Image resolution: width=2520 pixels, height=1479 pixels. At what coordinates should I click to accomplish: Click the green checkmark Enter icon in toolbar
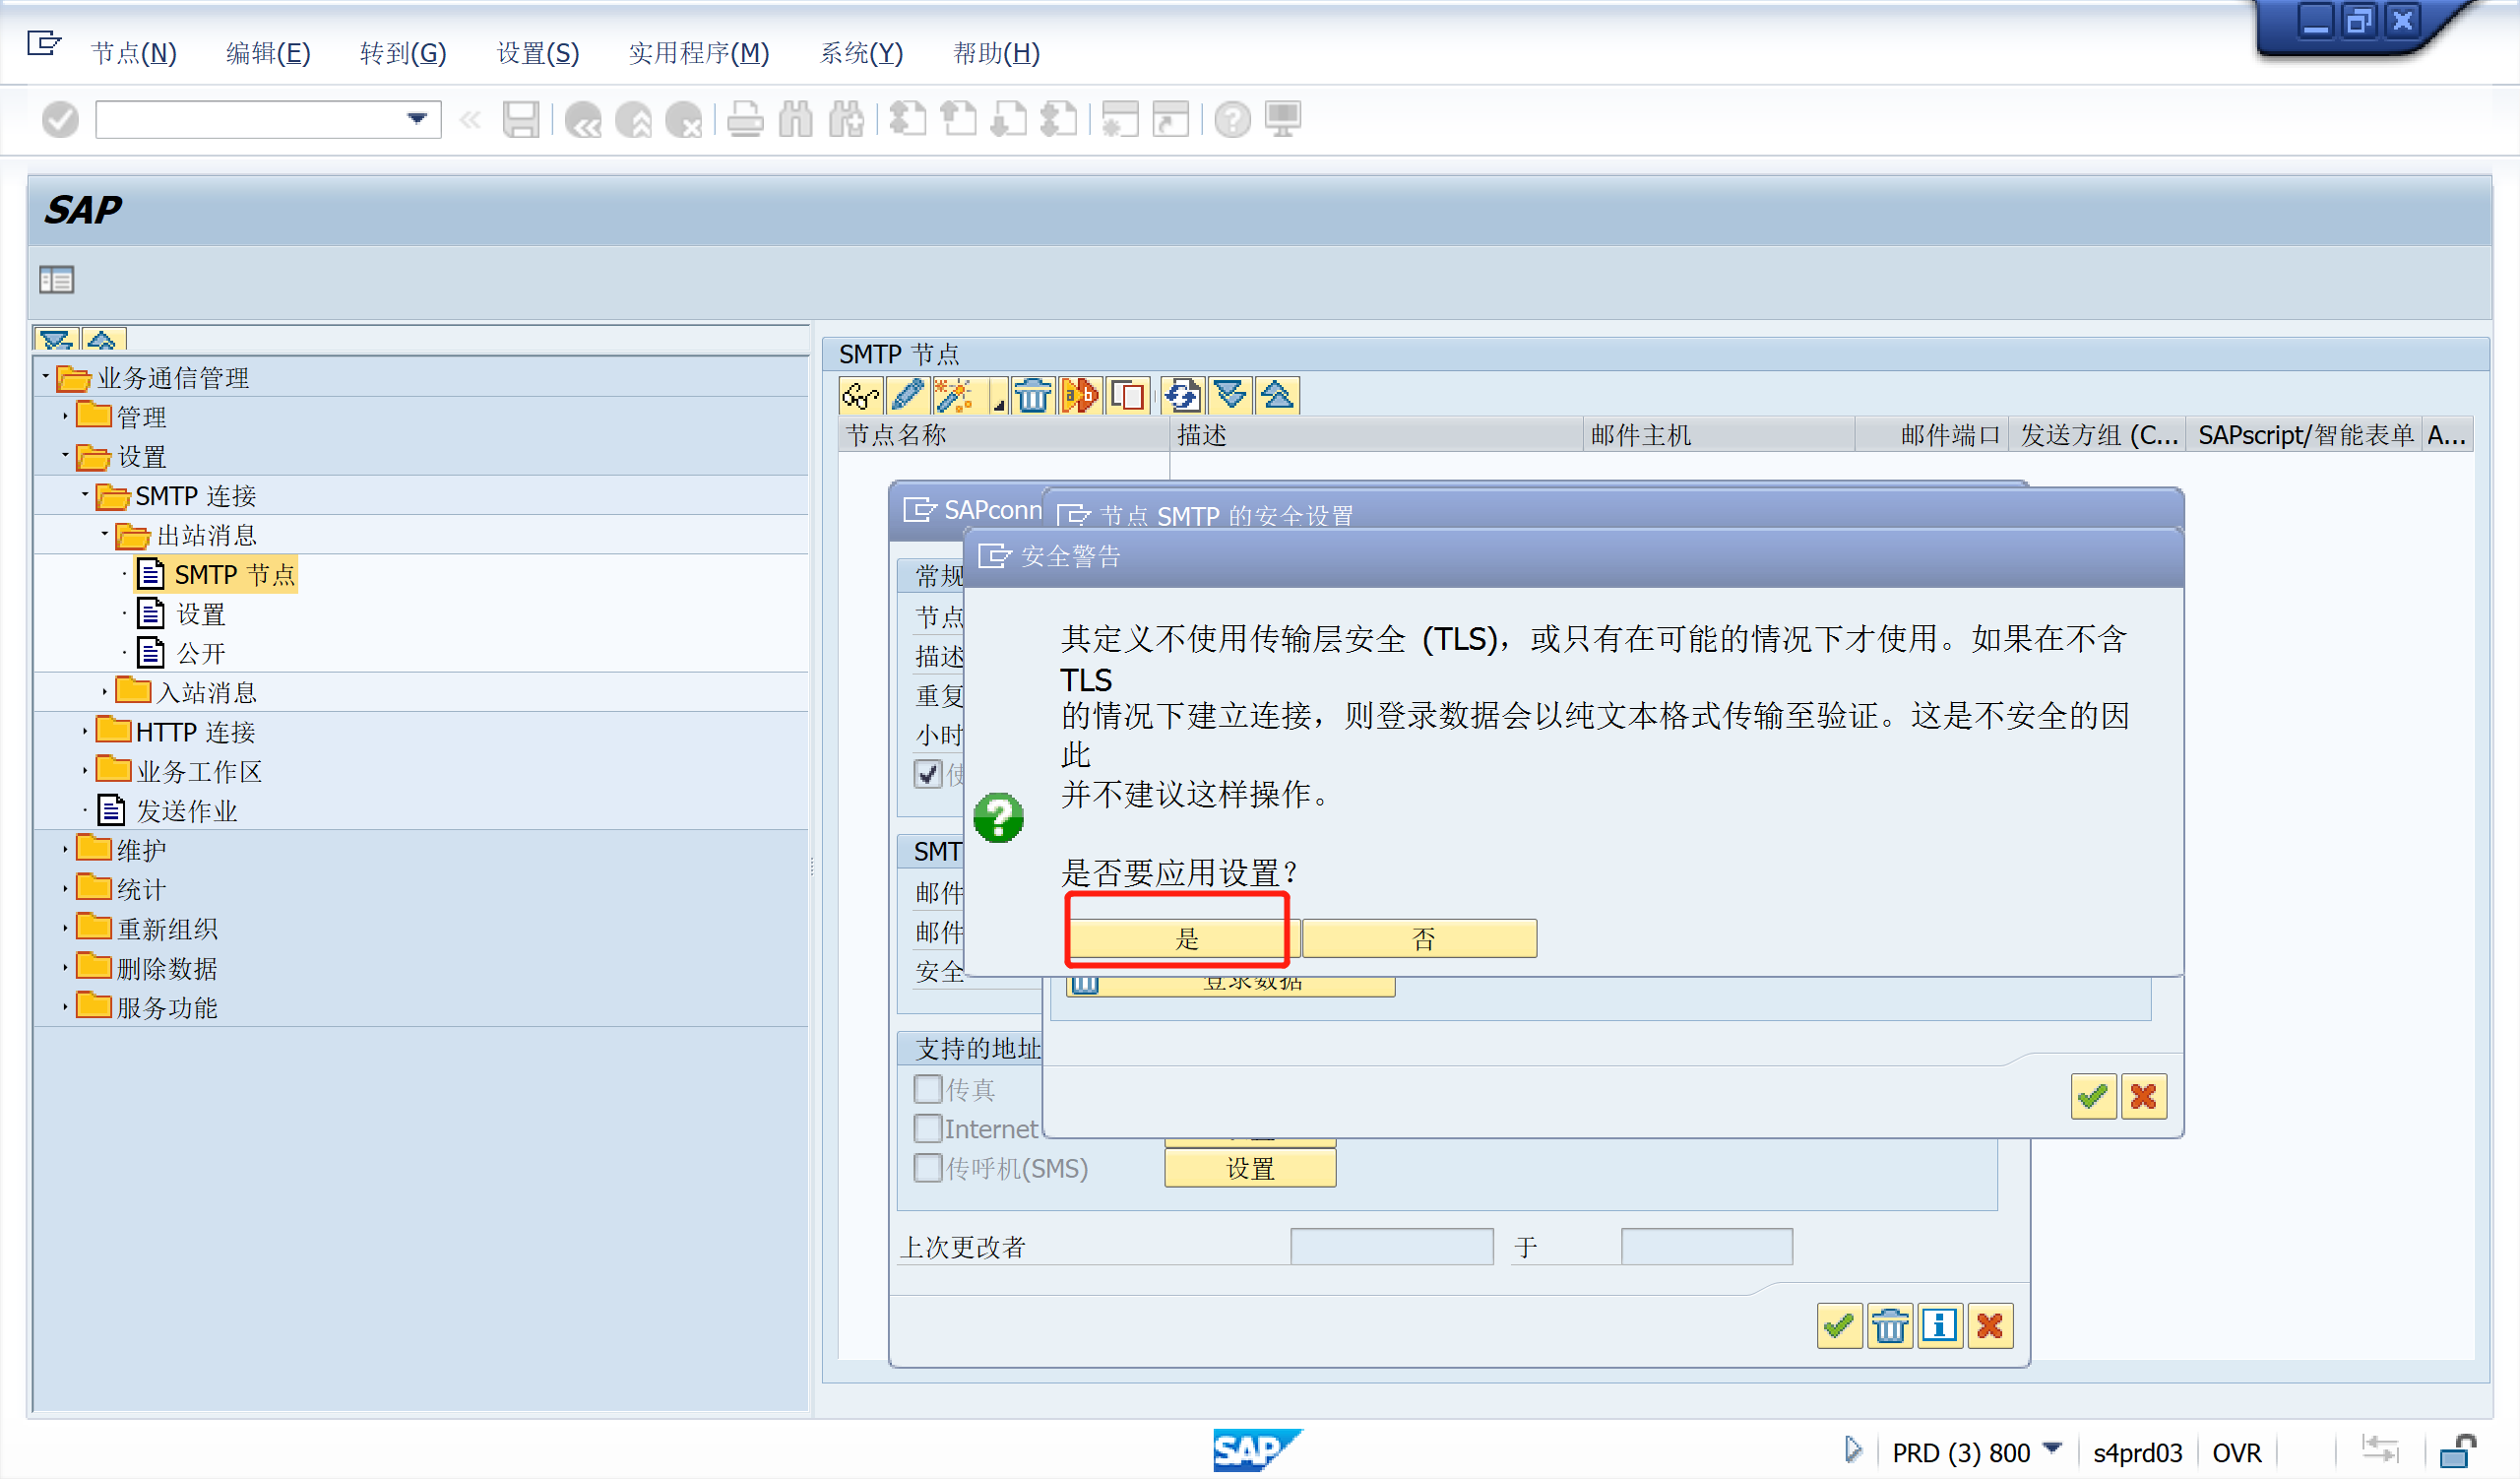[60, 120]
